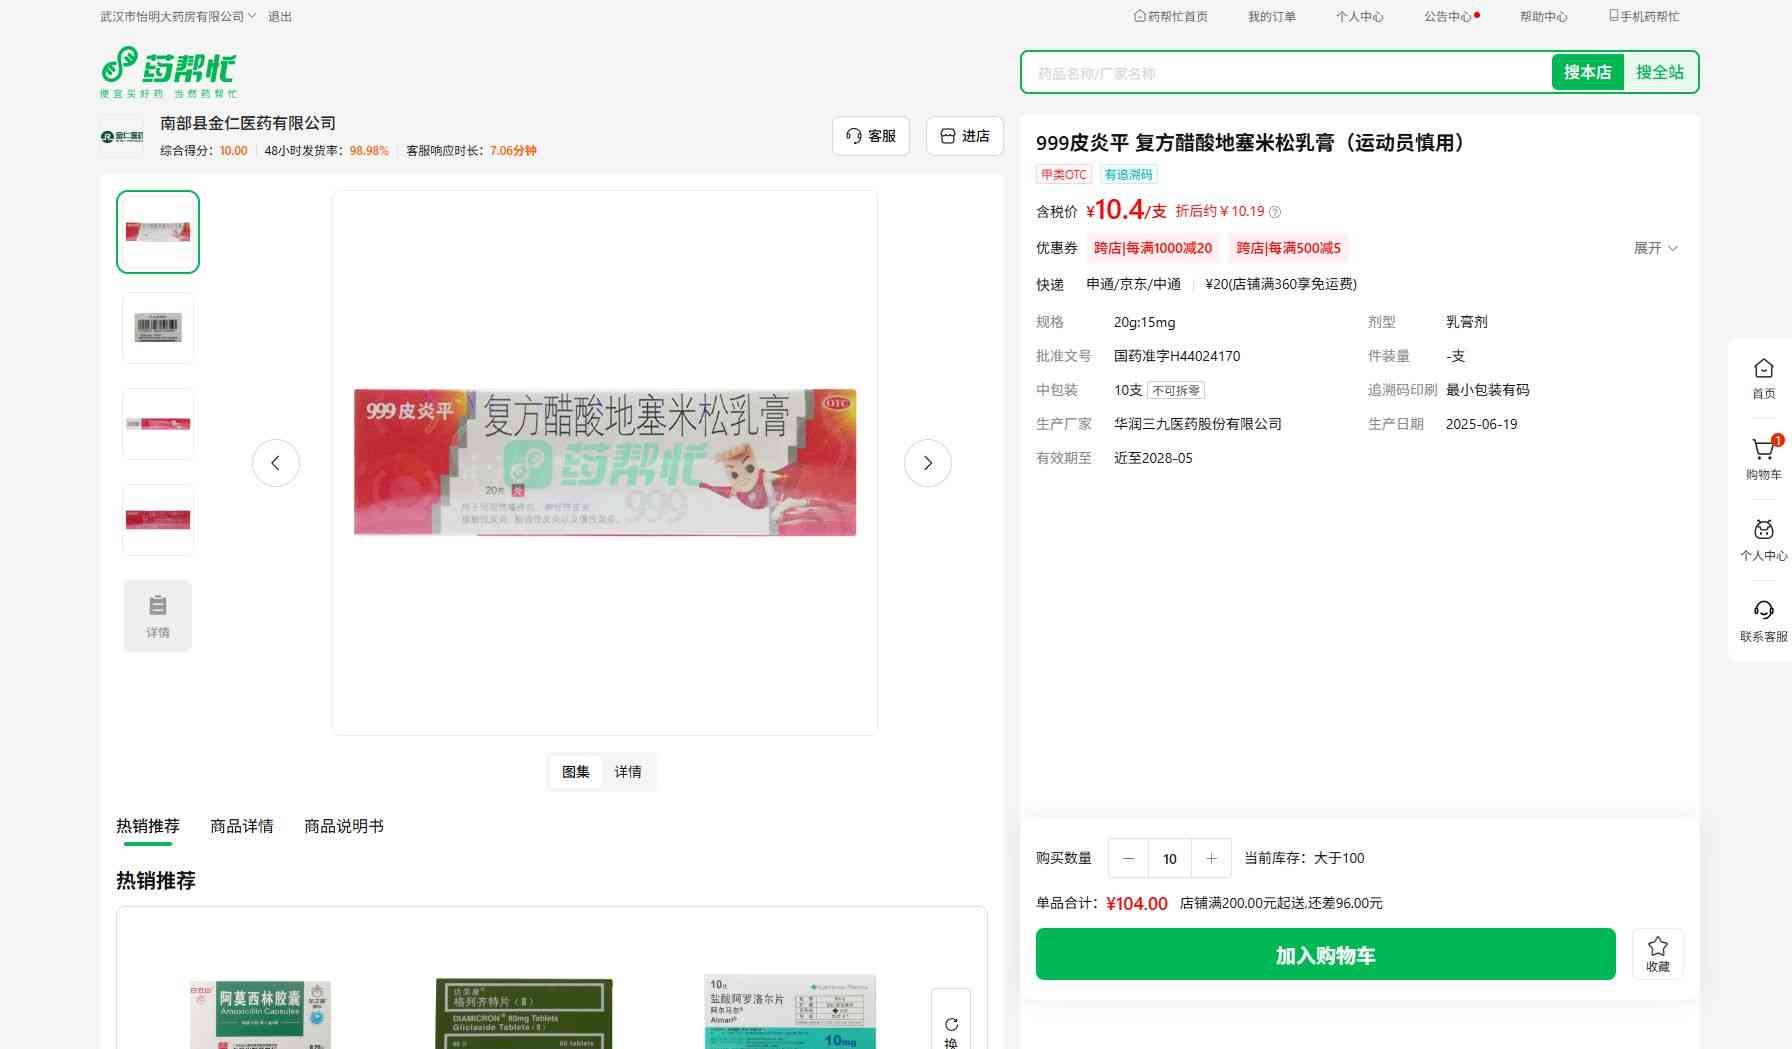This screenshot has height=1049, width=1792.
Task: Show previous product image with left arrow
Action: (275, 463)
